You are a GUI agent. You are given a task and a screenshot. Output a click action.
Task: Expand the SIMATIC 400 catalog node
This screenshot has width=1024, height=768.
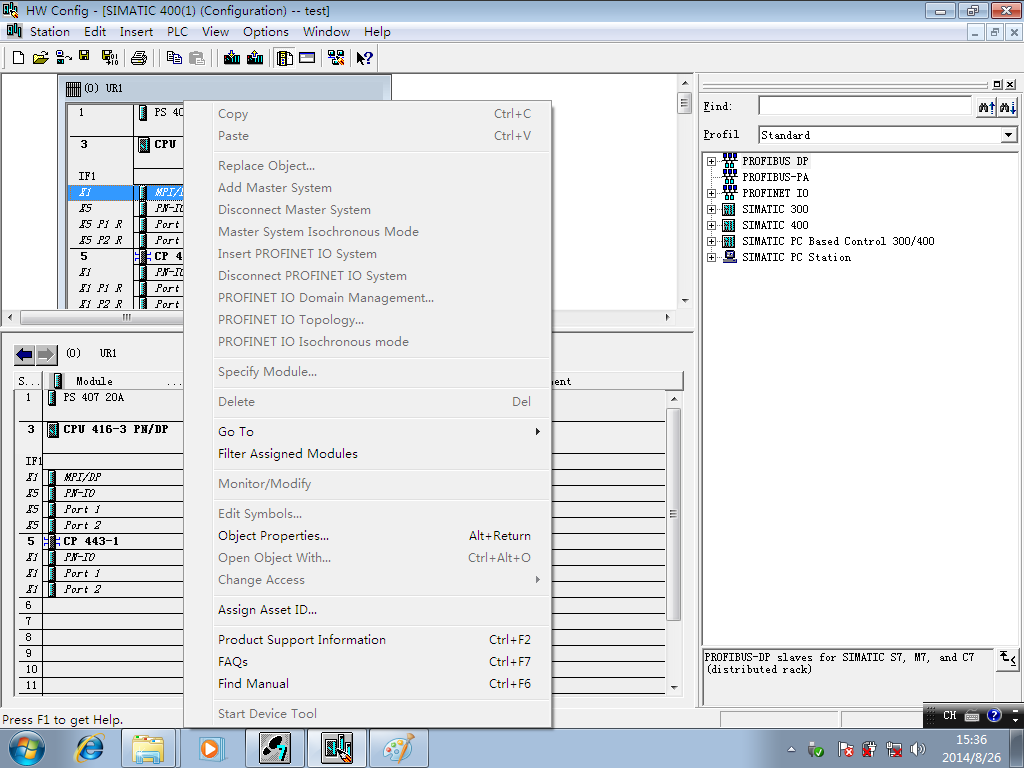(x=711, y=225)
